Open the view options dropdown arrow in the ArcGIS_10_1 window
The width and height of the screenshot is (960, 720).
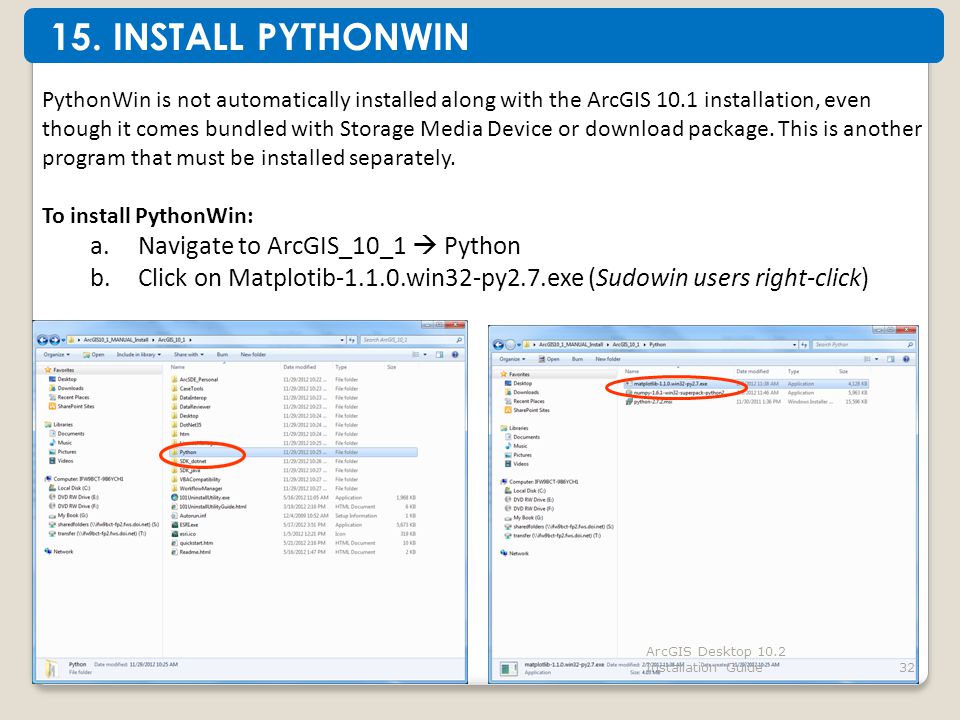point(426,354)
